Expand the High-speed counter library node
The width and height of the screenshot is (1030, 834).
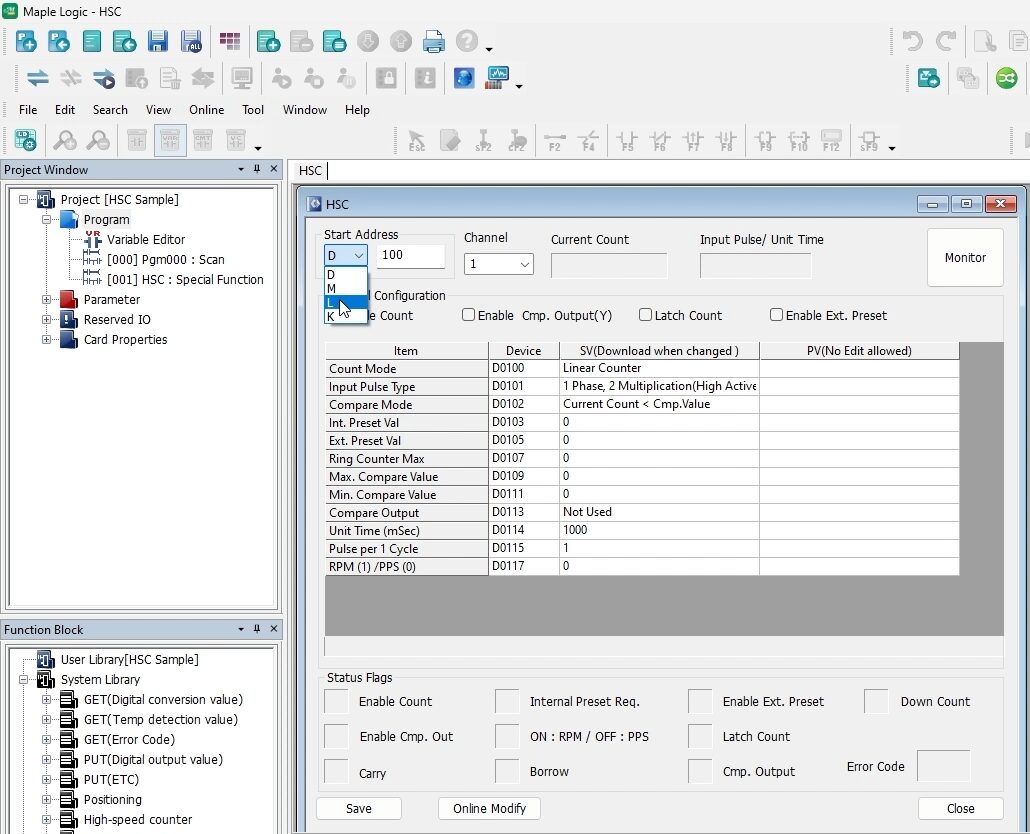coord(47,820)
